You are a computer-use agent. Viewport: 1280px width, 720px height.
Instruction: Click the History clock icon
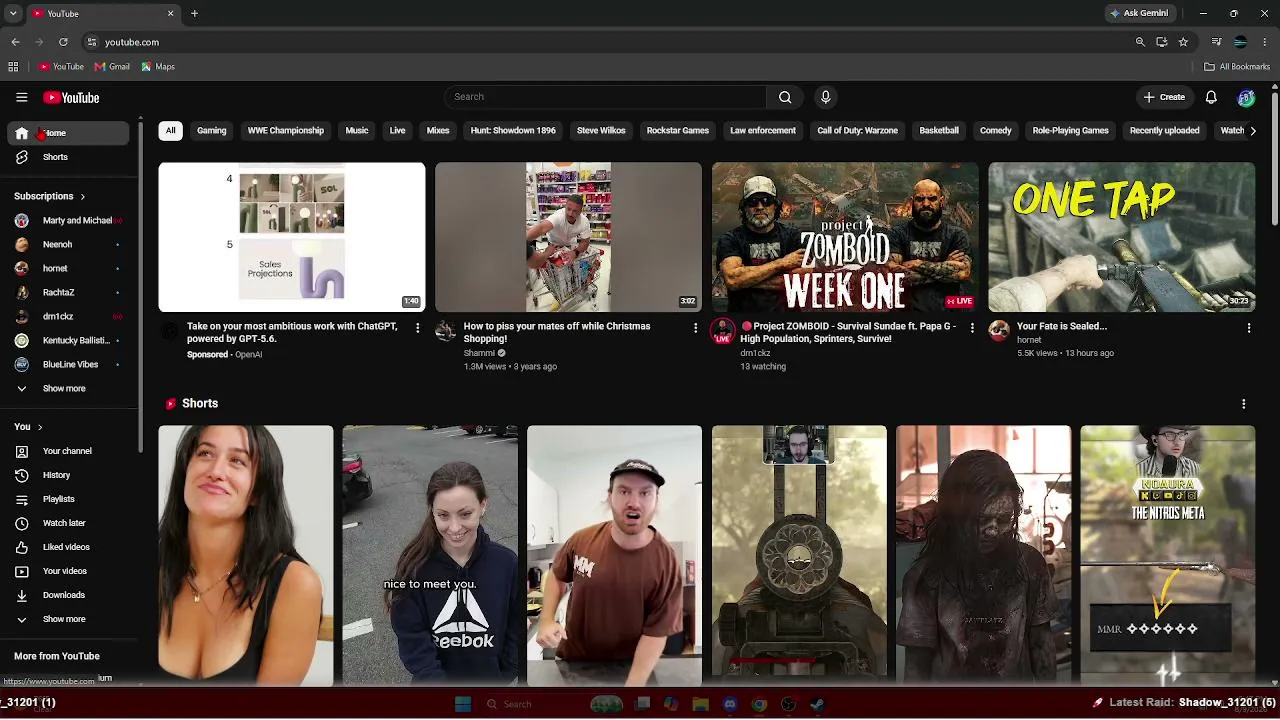click(x=21, y=475)
